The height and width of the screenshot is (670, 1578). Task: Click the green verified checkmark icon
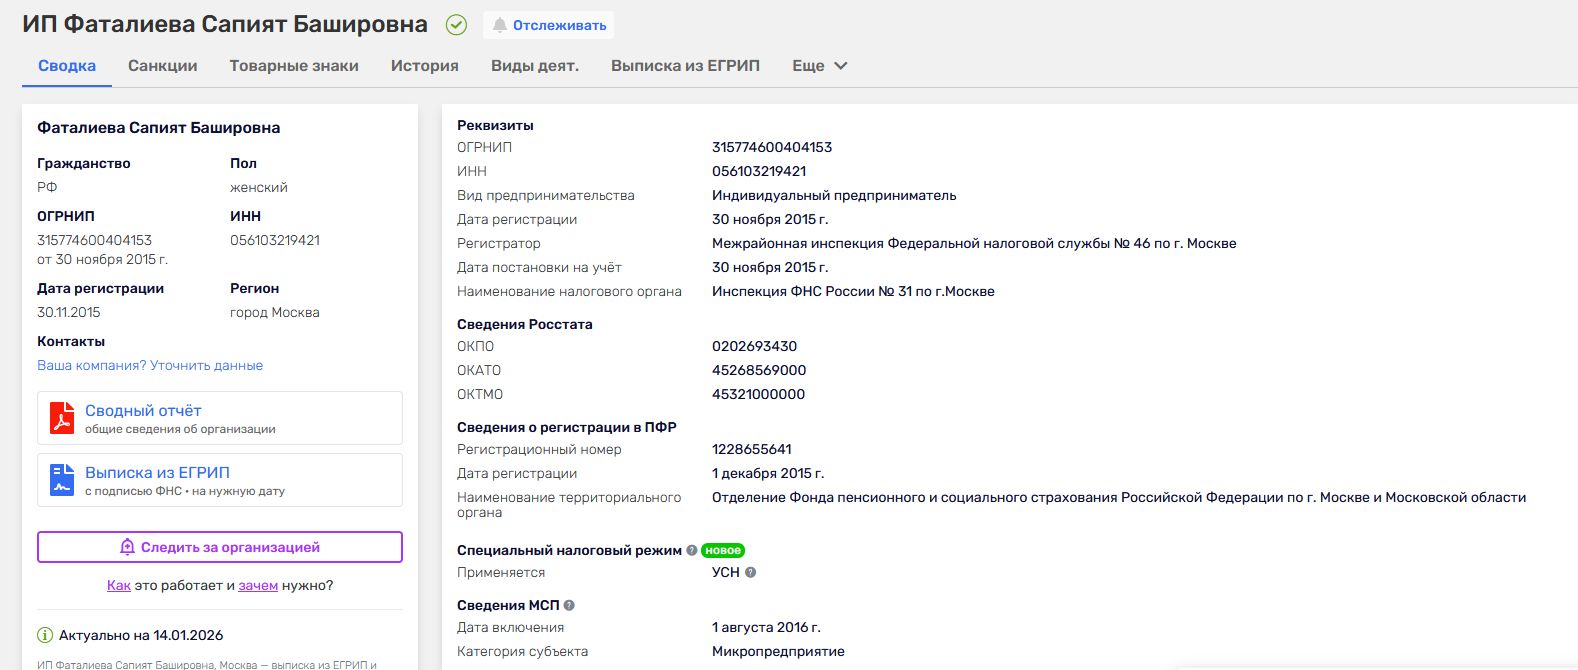point(456,25)
